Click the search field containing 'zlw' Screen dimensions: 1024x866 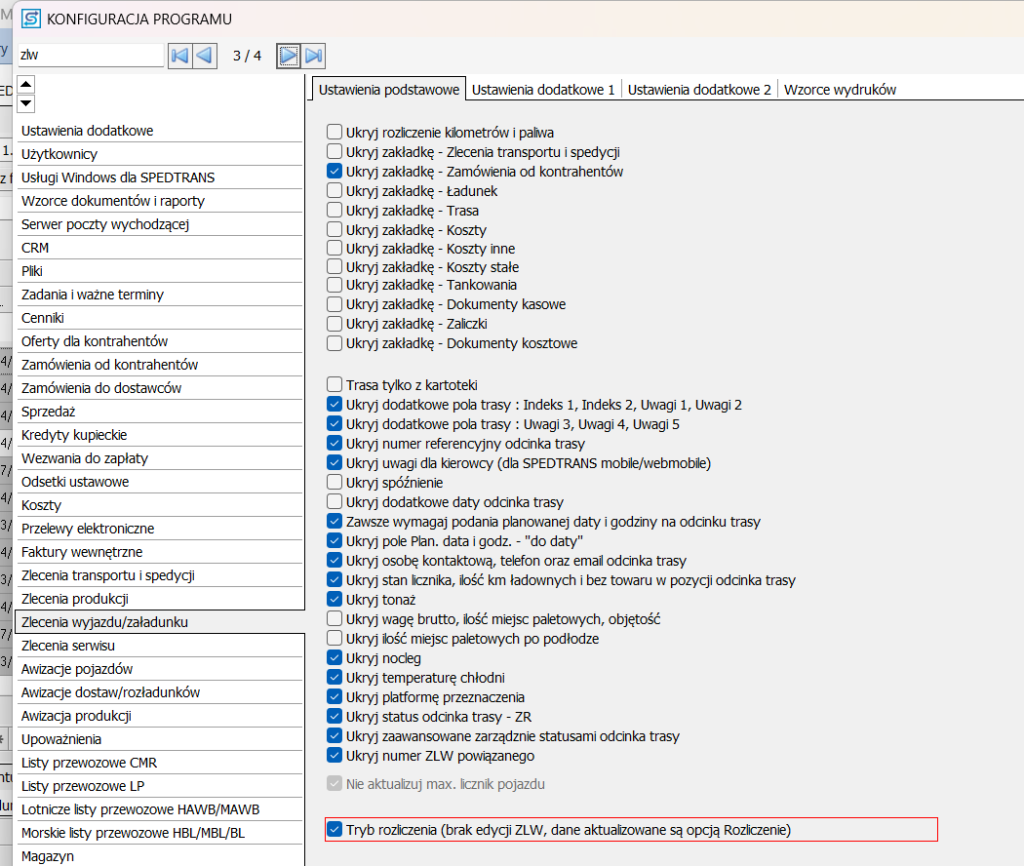[90, 56]
